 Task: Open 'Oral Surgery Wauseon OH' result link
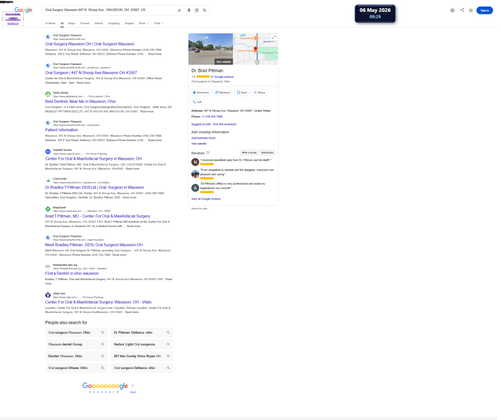(x=90, y=44)
